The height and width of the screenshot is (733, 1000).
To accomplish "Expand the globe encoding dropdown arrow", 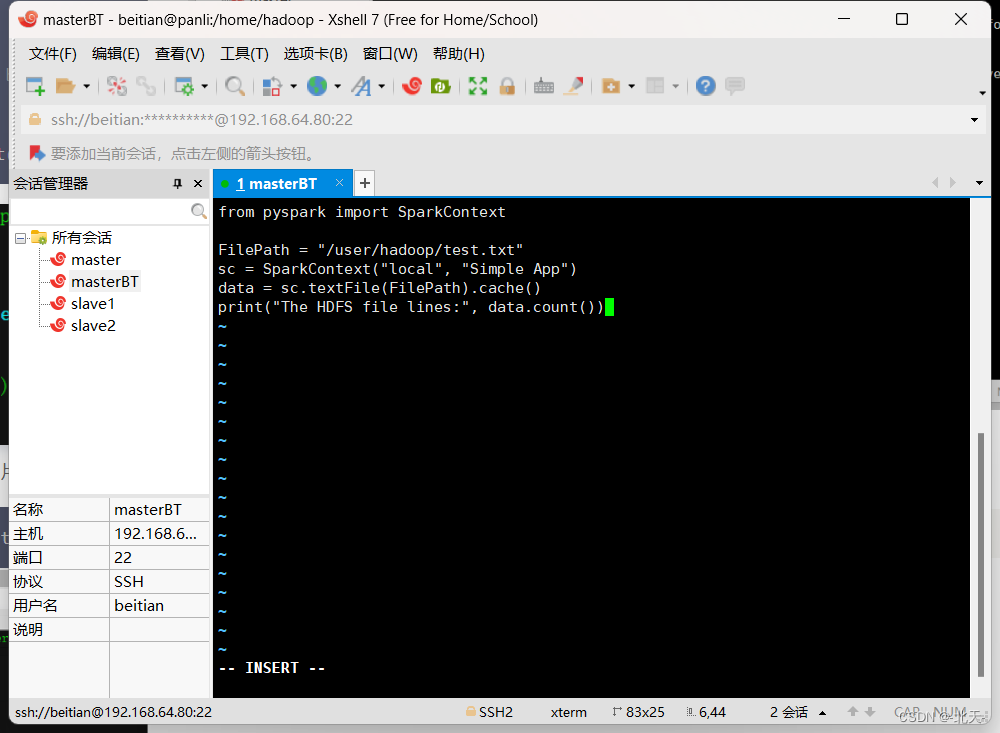I will 337,86.
